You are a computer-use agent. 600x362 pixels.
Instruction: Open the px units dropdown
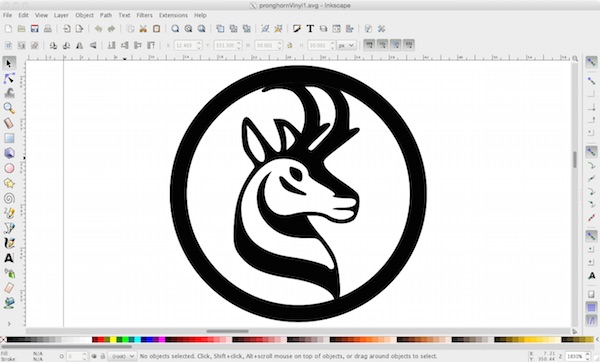347,45
